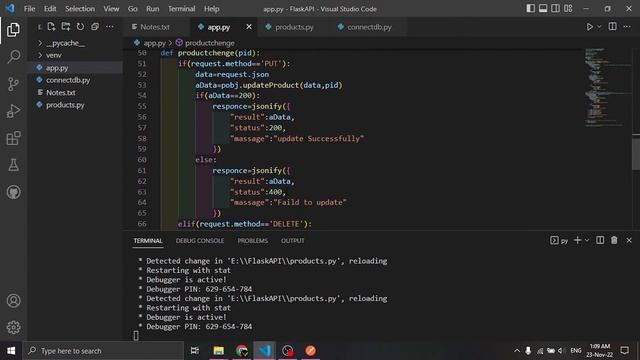Create a new folder in Explorer

pyautogui.click(x=66, y=27)
